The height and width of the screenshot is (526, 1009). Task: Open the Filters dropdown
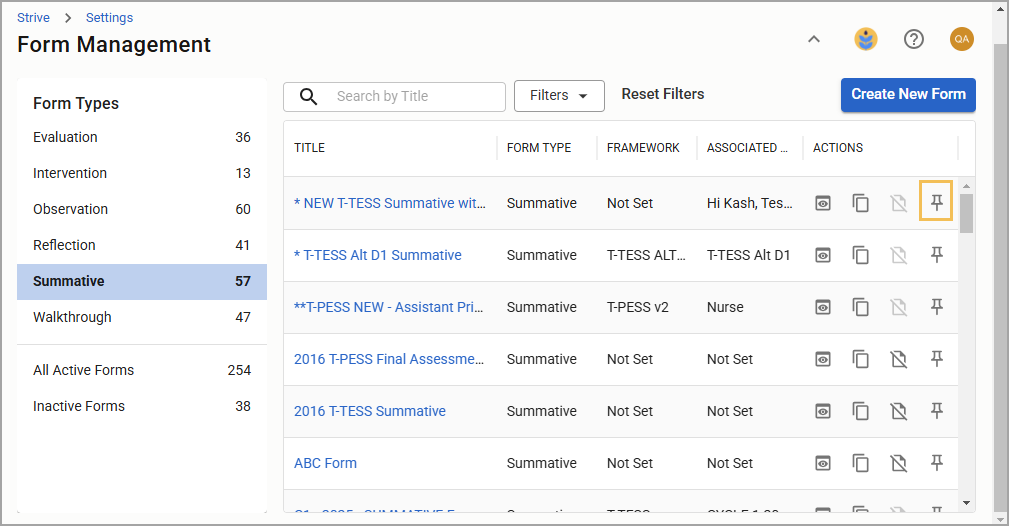tap(559, 96)
